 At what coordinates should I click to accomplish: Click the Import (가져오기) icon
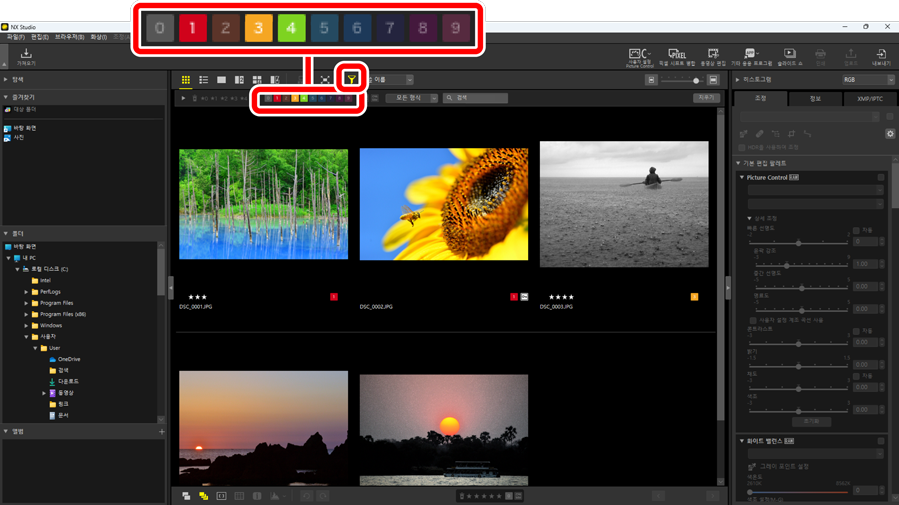pos(26,57)
